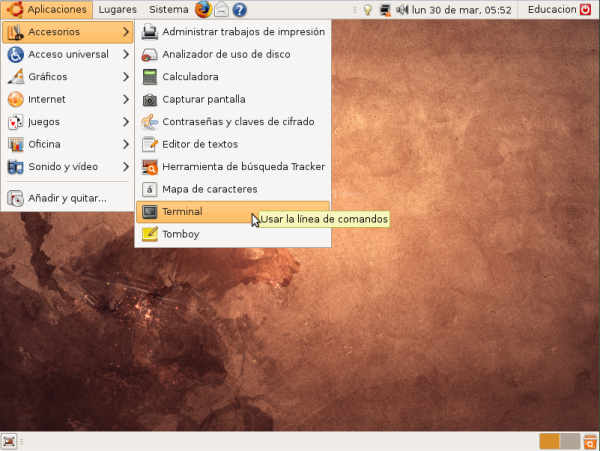Viewport: 600px width, 451px height.
Task: Open the trash icon in the bottom panel
Action: tap(589, 441)
